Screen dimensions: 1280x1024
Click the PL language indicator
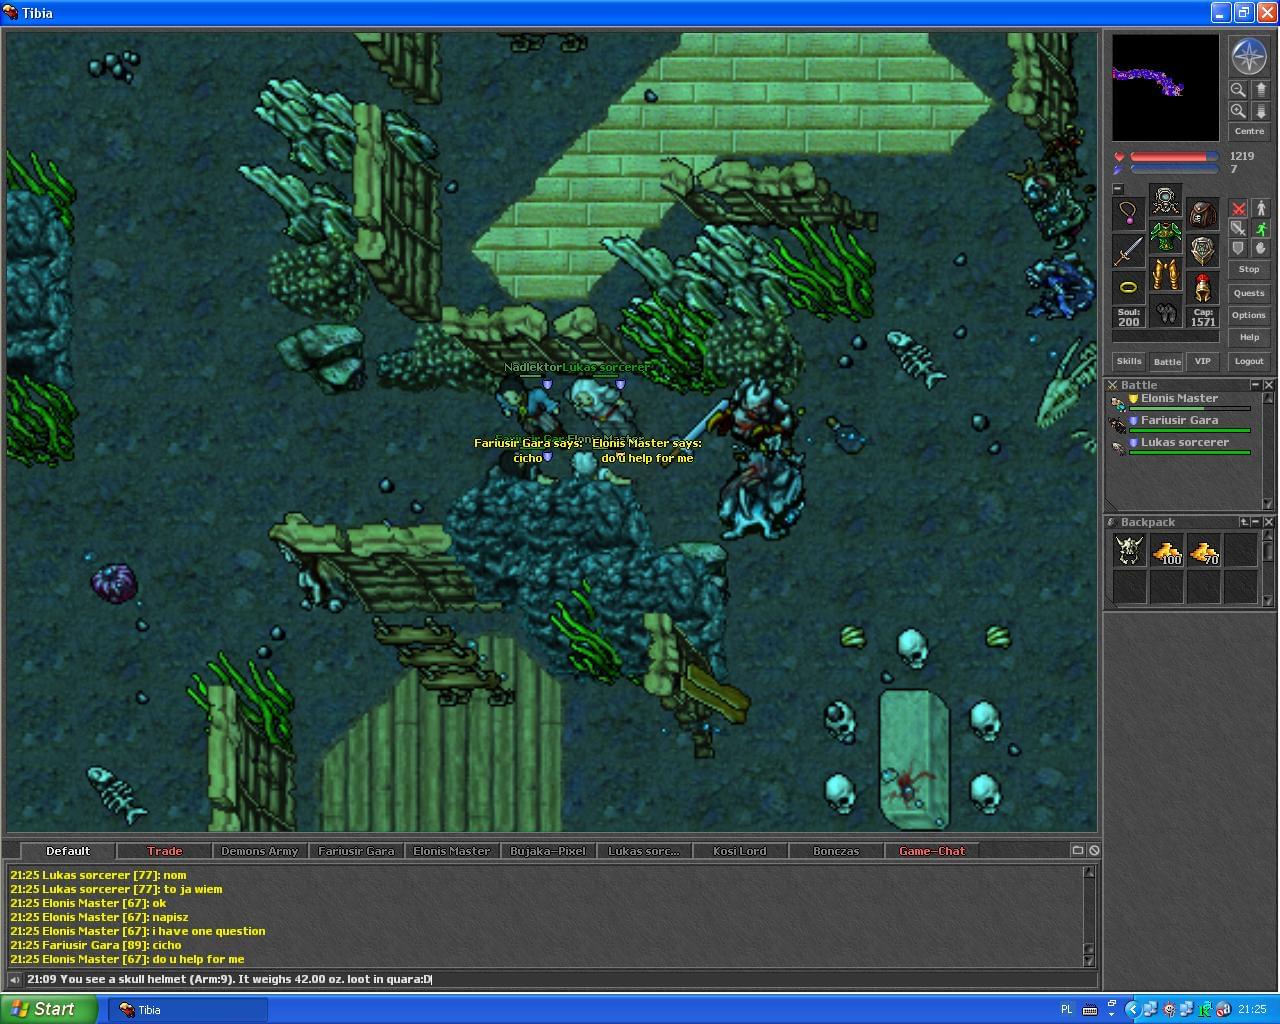[x=1066, y=1010]
